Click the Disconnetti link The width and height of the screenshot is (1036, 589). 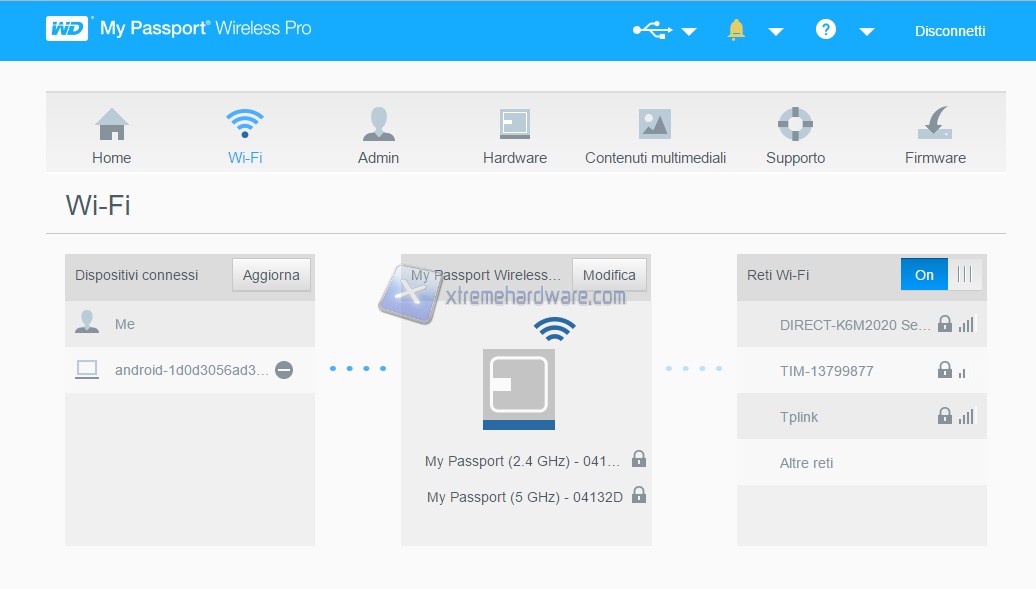point(950,31)
